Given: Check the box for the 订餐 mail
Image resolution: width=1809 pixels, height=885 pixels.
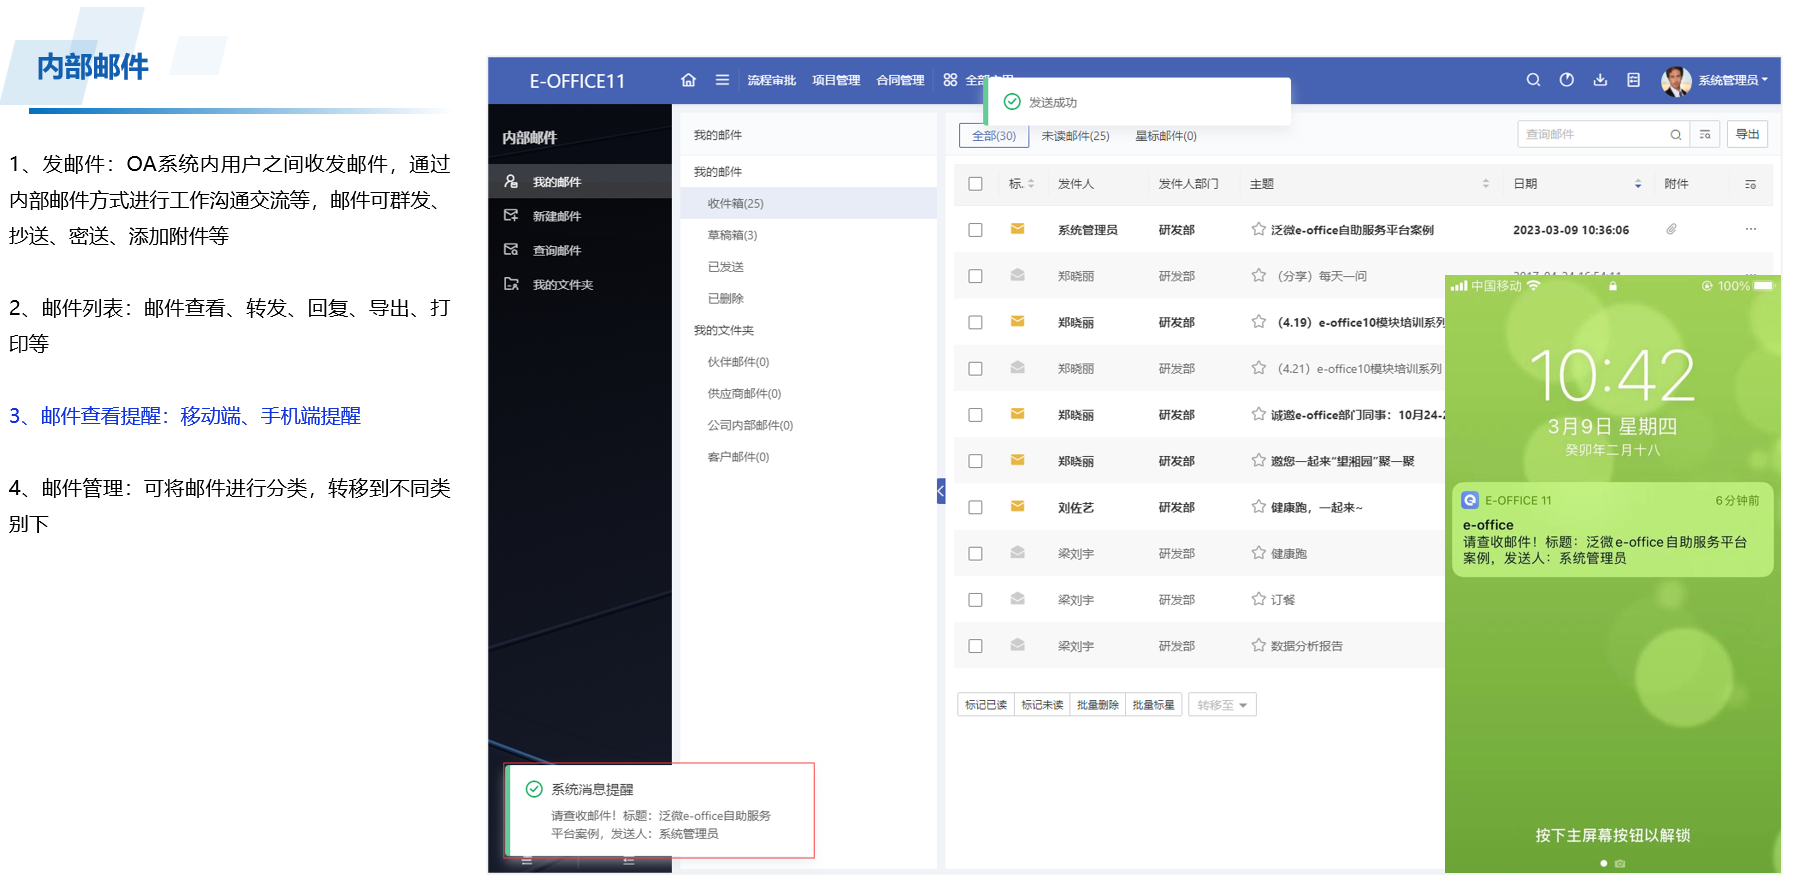Looking at the screenshot, I should coord(975,600).
